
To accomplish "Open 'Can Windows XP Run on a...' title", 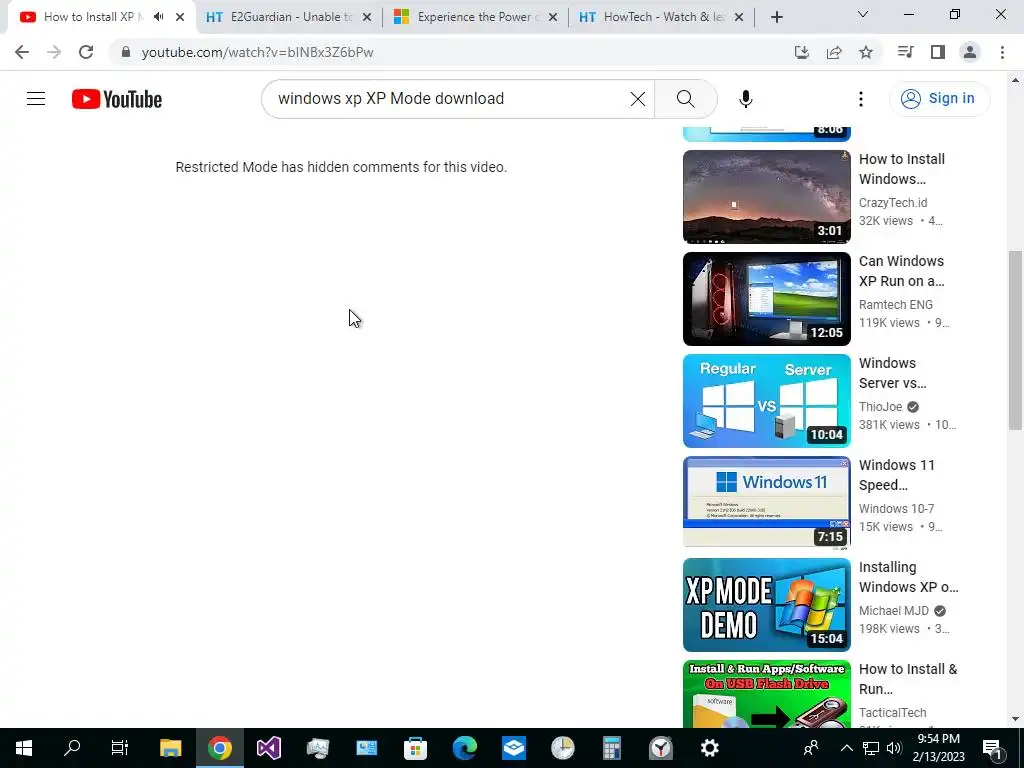I will pyautogui.click(x=901, y=271).
